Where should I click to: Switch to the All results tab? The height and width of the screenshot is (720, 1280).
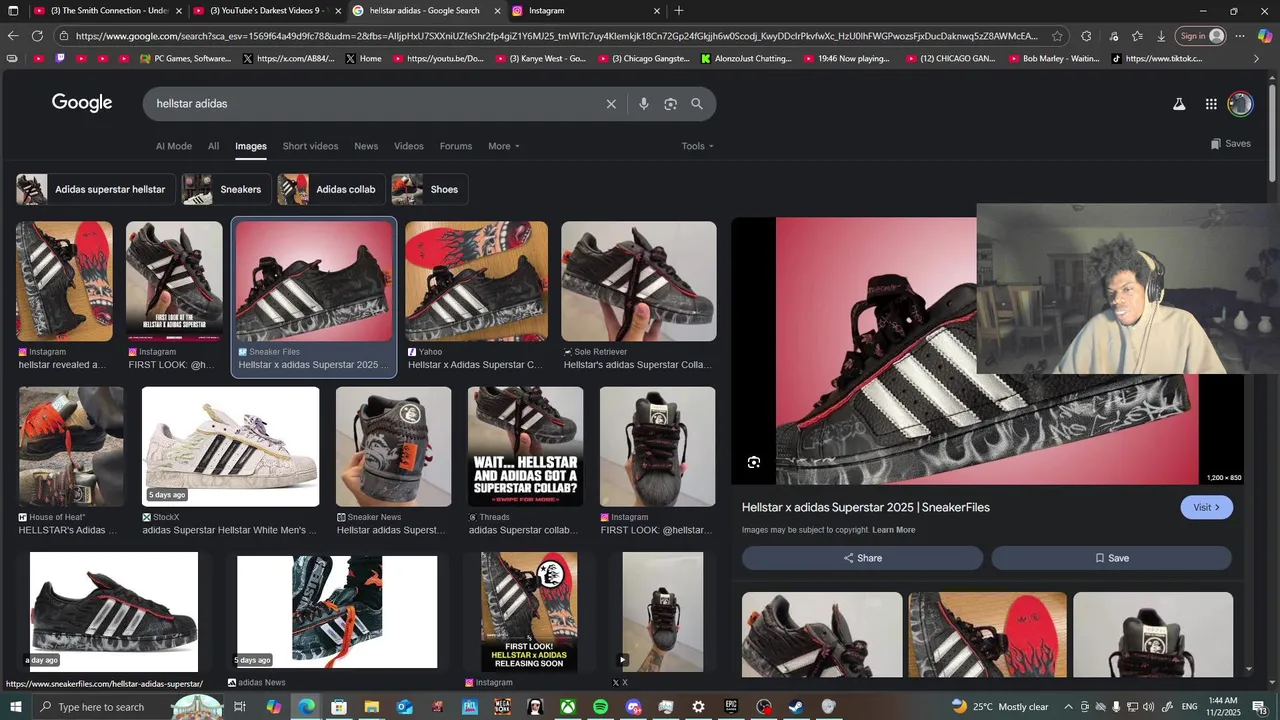pyautogui.click(x=213, y=146)
